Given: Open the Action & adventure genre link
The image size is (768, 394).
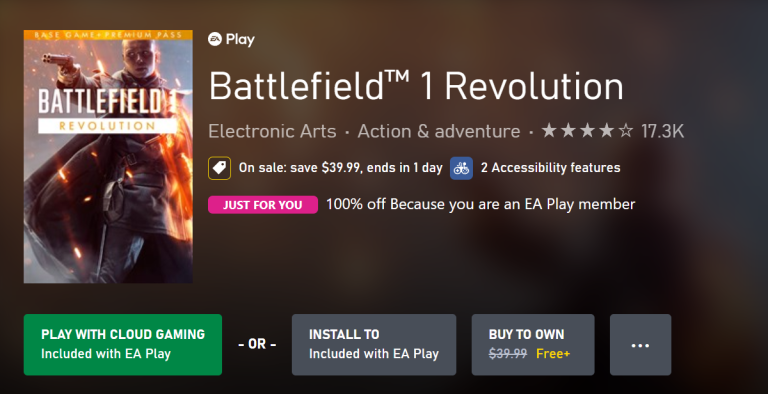Looking at the screenshot, I should point(439,131).
